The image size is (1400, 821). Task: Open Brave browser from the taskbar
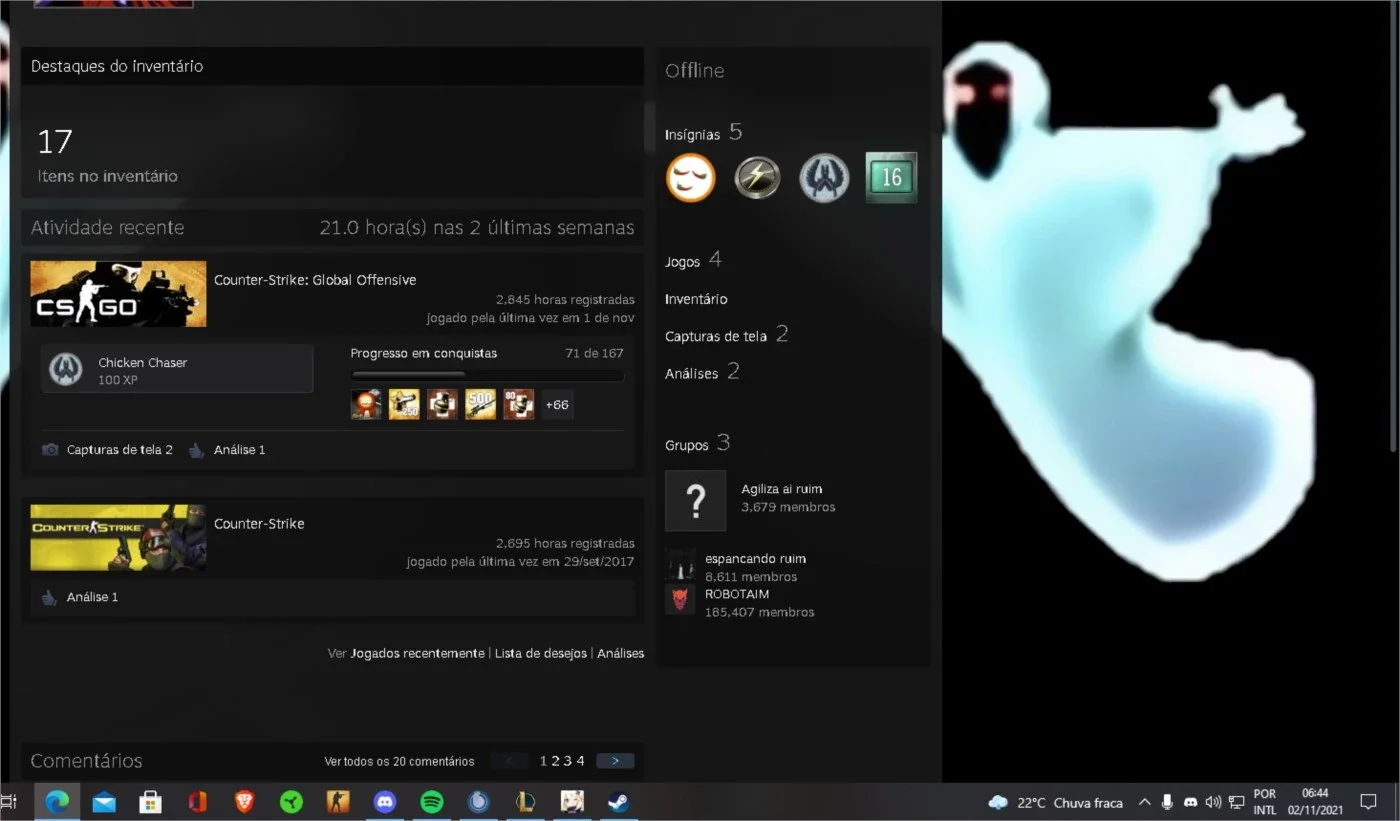pyautogui.click(x=244, y=802)
